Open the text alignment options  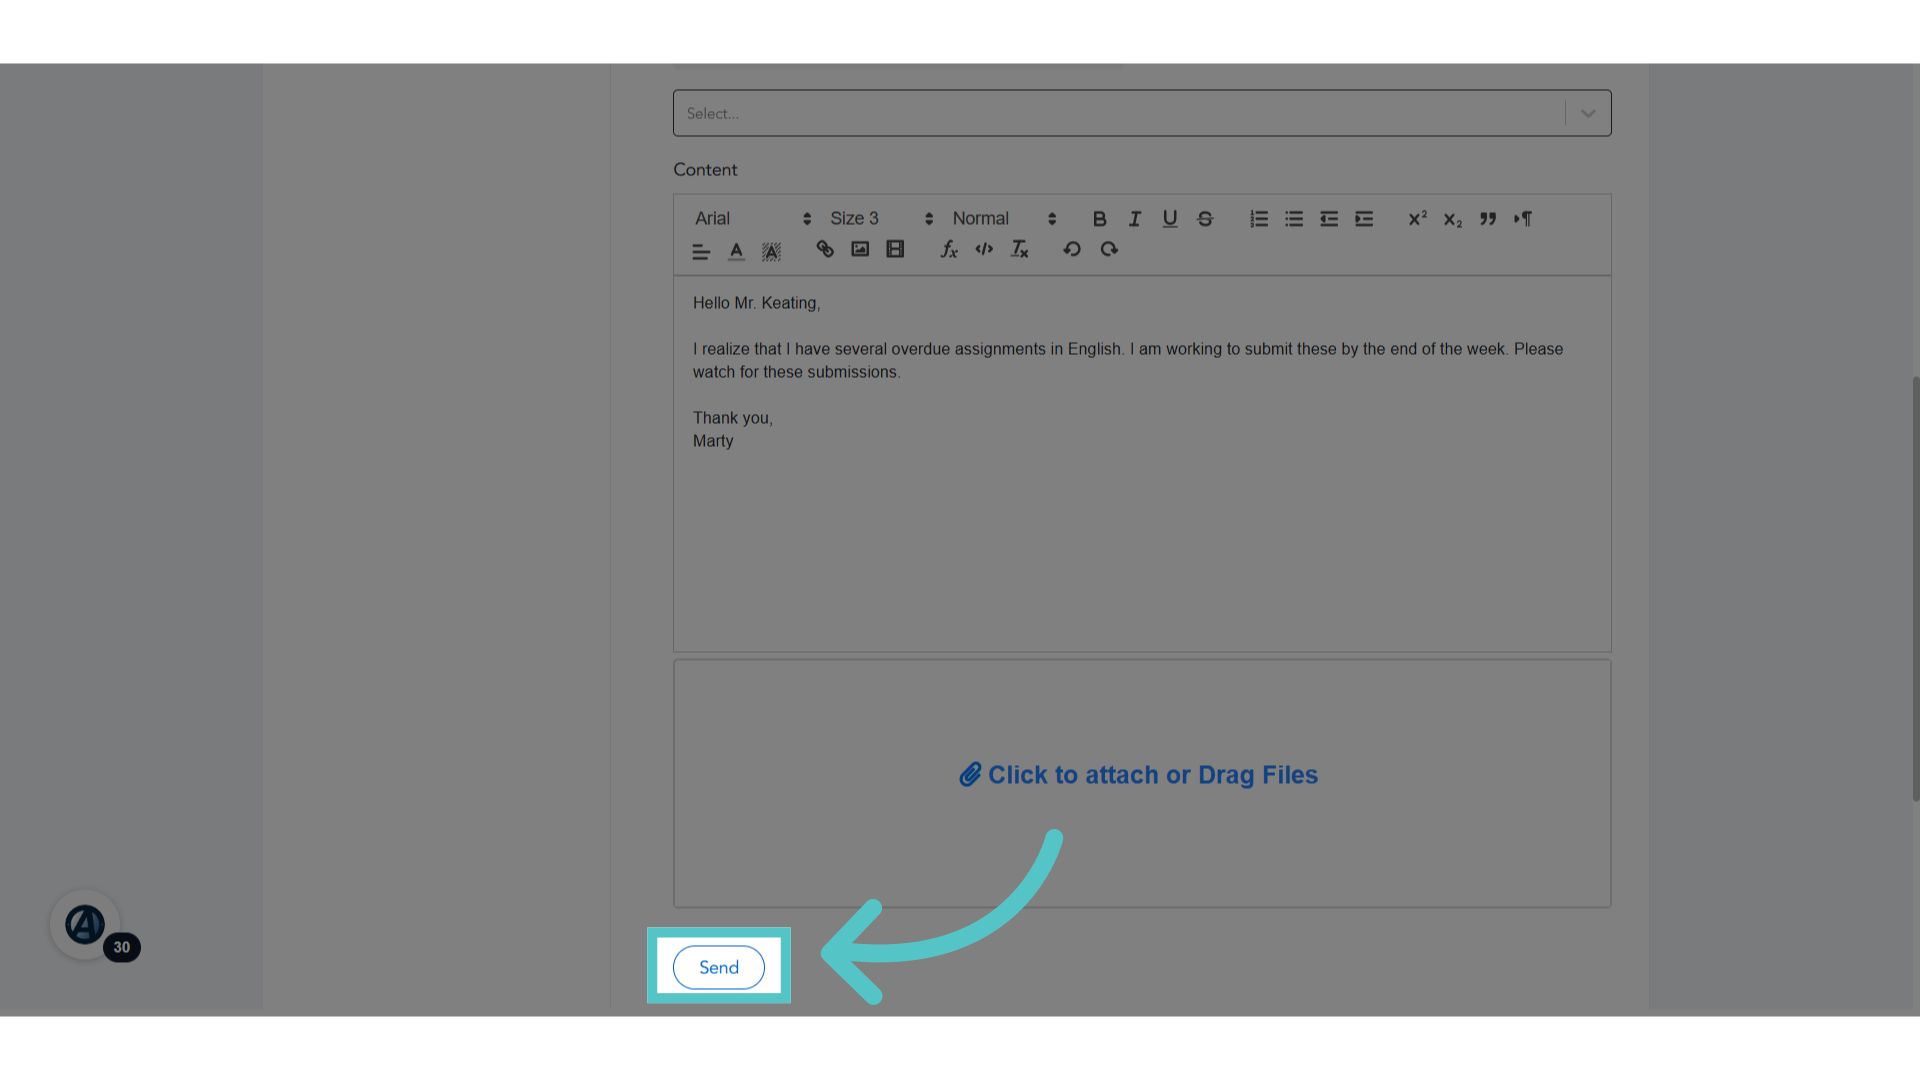coord(701,251)
